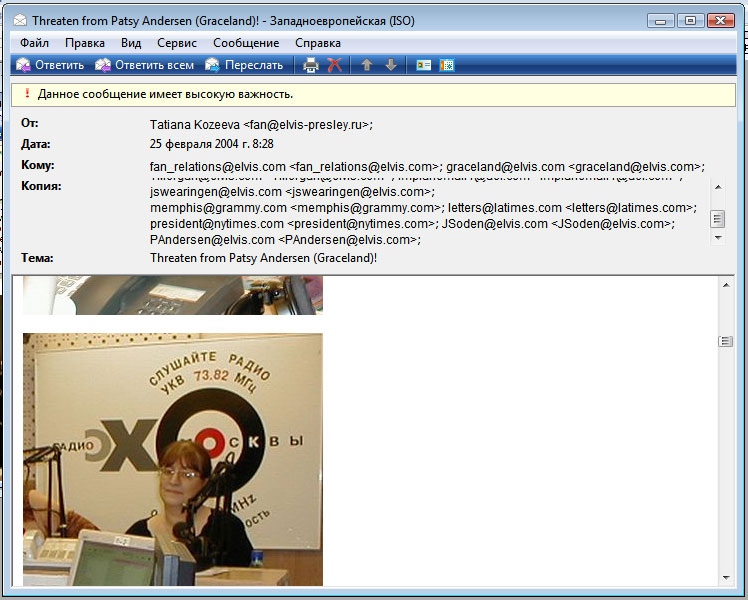Click Ответить всем to reply all
Viewport: 748px width, 600px height.
pos(145,65)
